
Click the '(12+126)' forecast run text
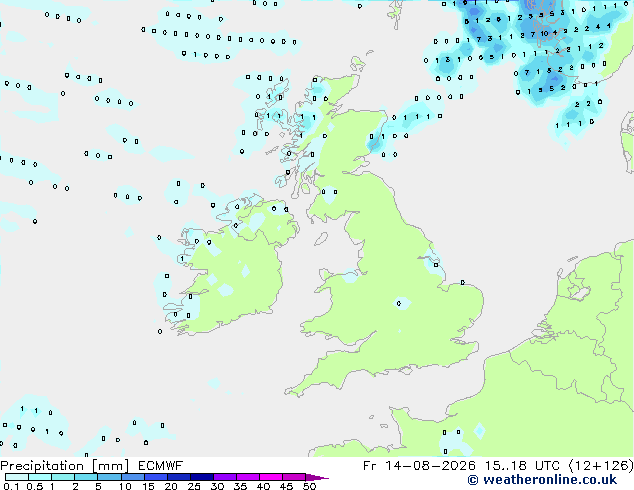click(601, 466)
